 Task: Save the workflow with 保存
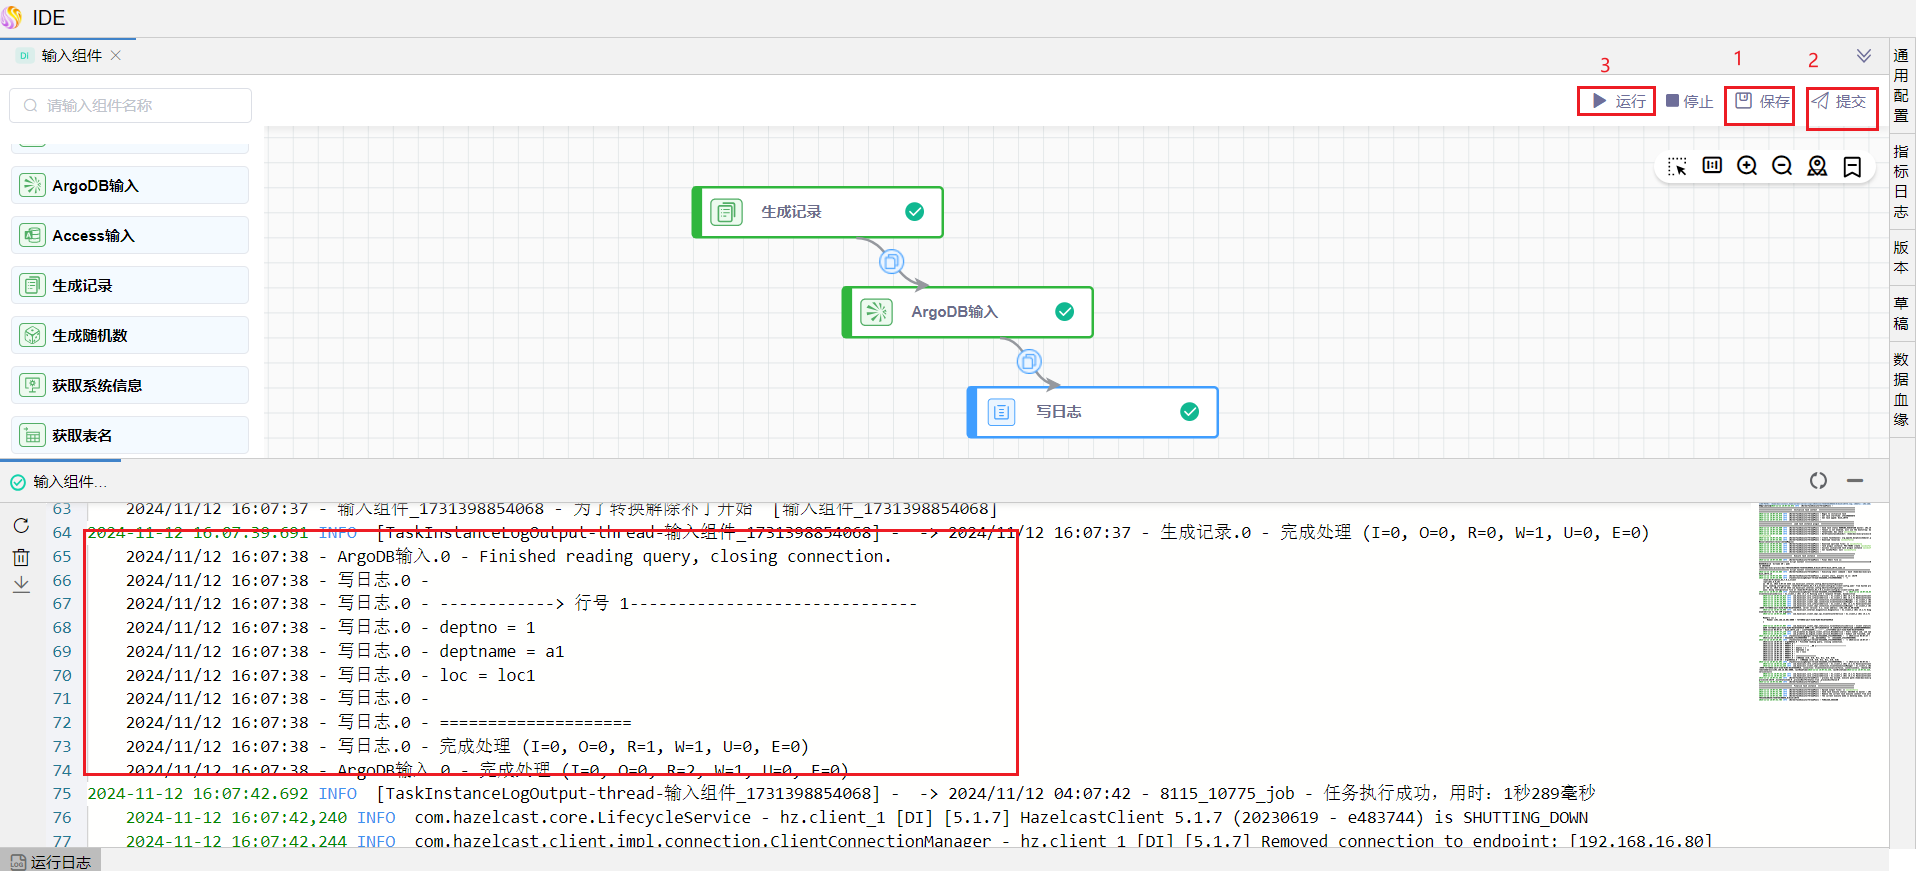pyautogui.click(x=1762, y=101)
